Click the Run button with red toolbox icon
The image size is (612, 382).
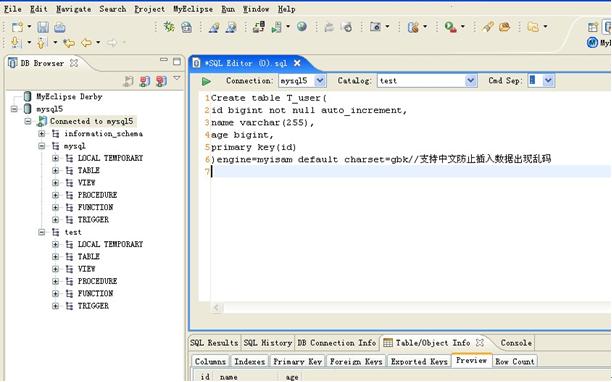(x=450, y=27)
